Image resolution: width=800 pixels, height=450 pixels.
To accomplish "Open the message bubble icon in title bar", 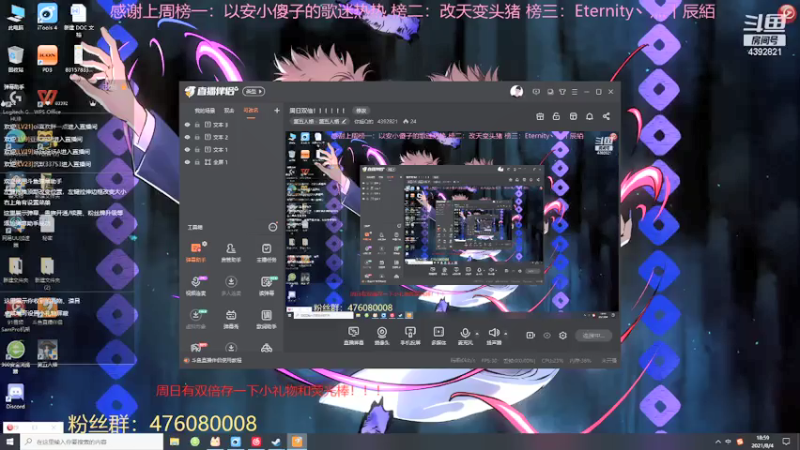I will click(536, 92).
